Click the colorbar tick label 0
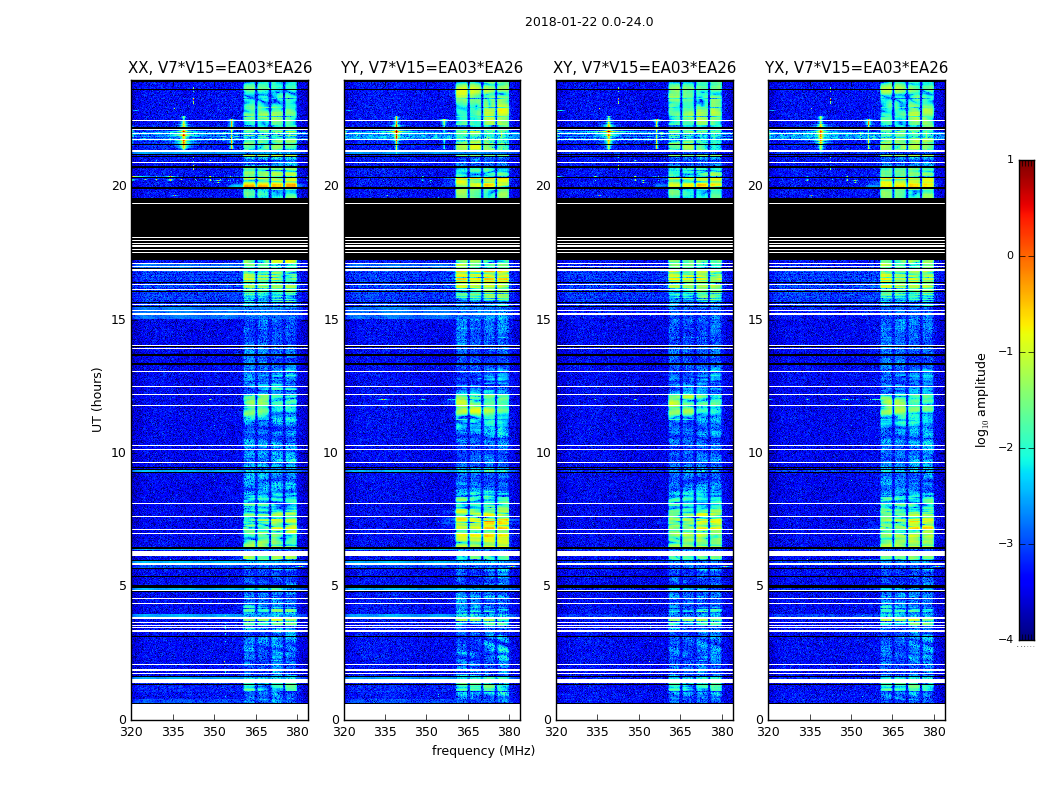 coord(1010,256)
